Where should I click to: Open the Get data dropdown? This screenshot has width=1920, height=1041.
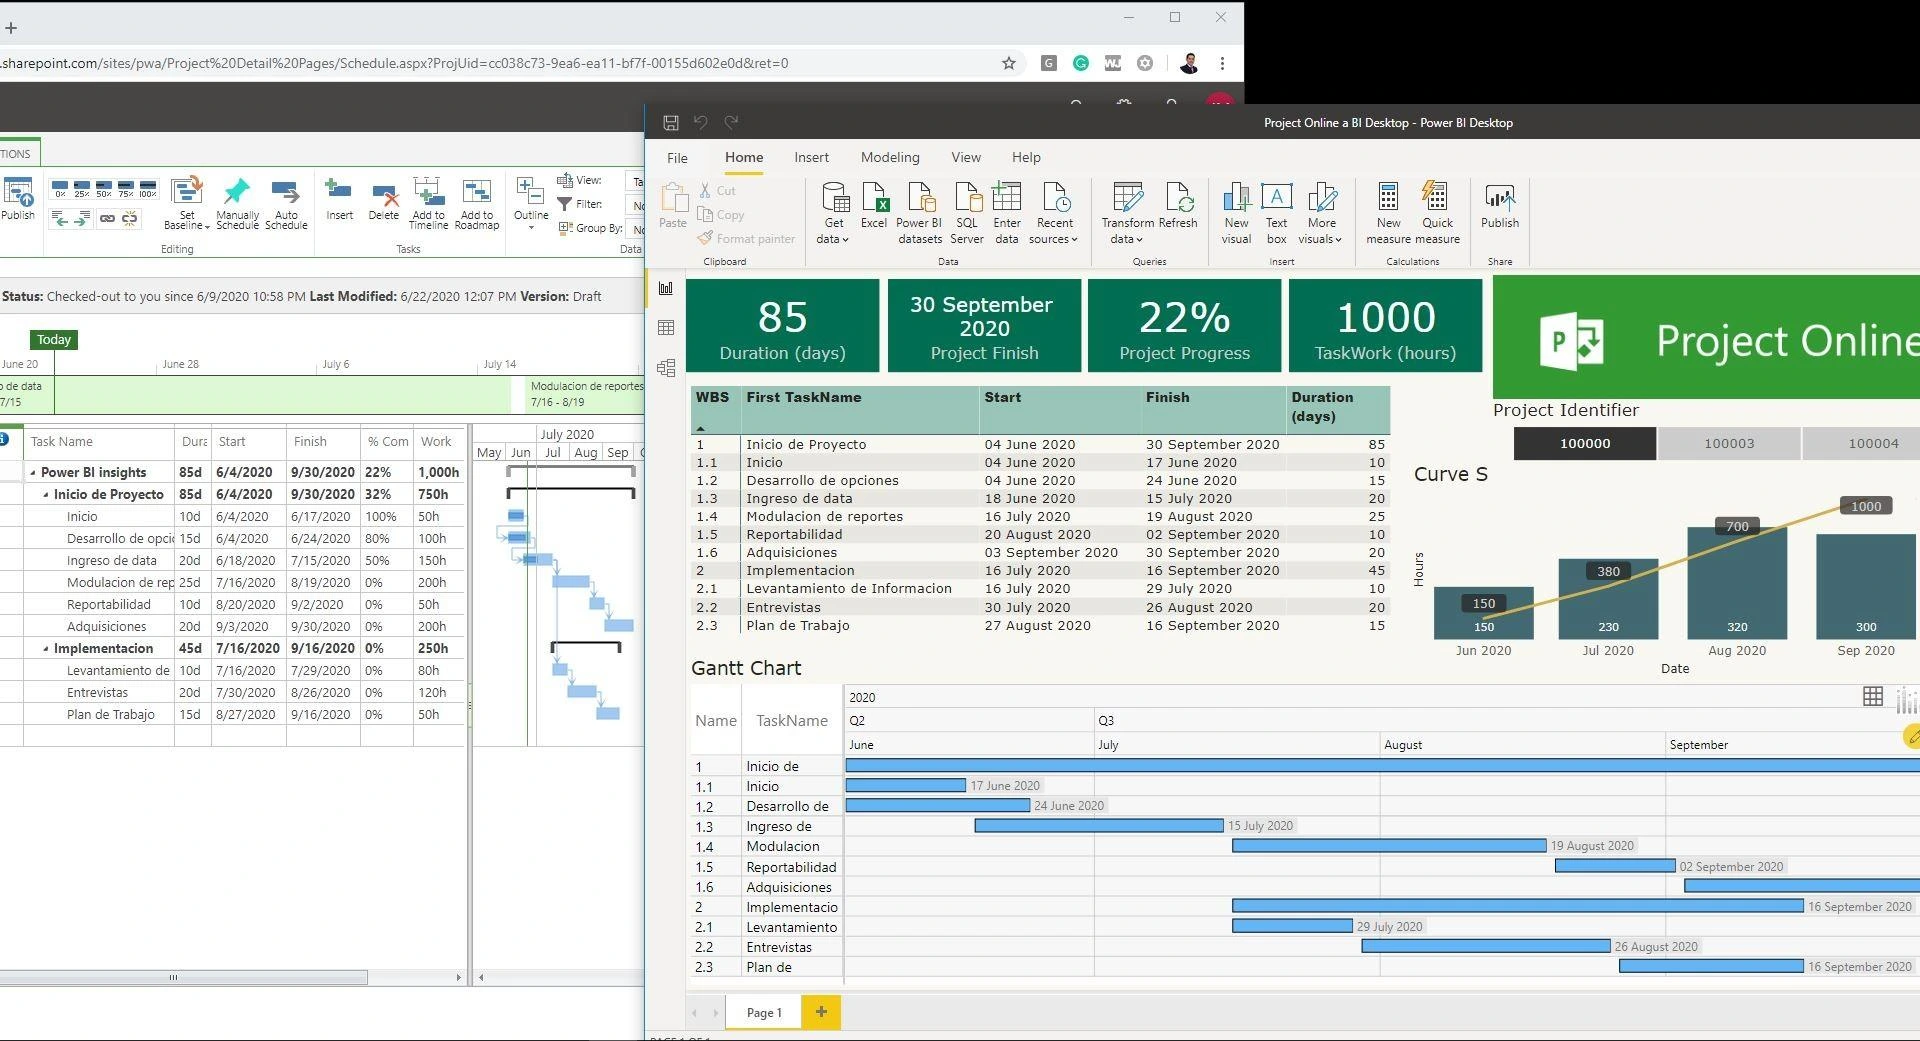coord(833,210)
